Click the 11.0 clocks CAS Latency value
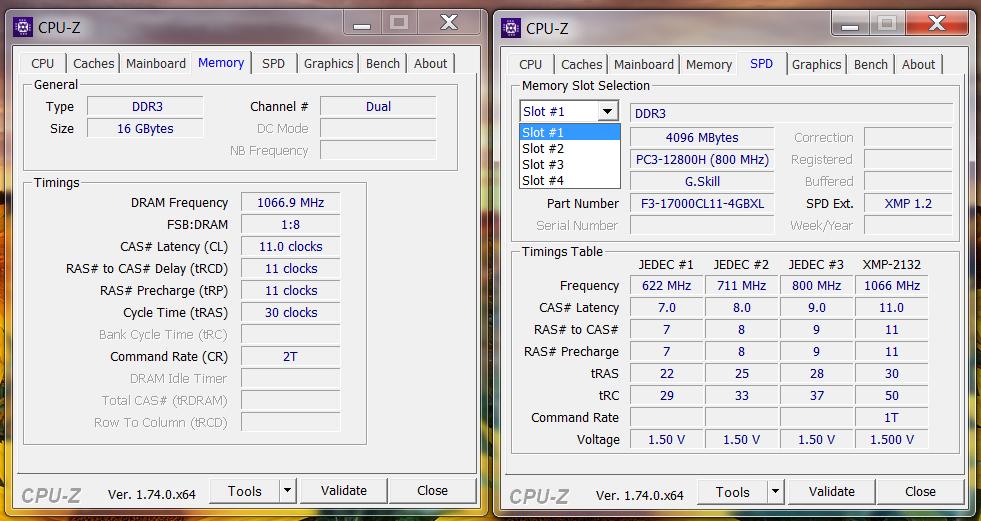The height and width of the screenshot is (521, 981). coord(290,246)
